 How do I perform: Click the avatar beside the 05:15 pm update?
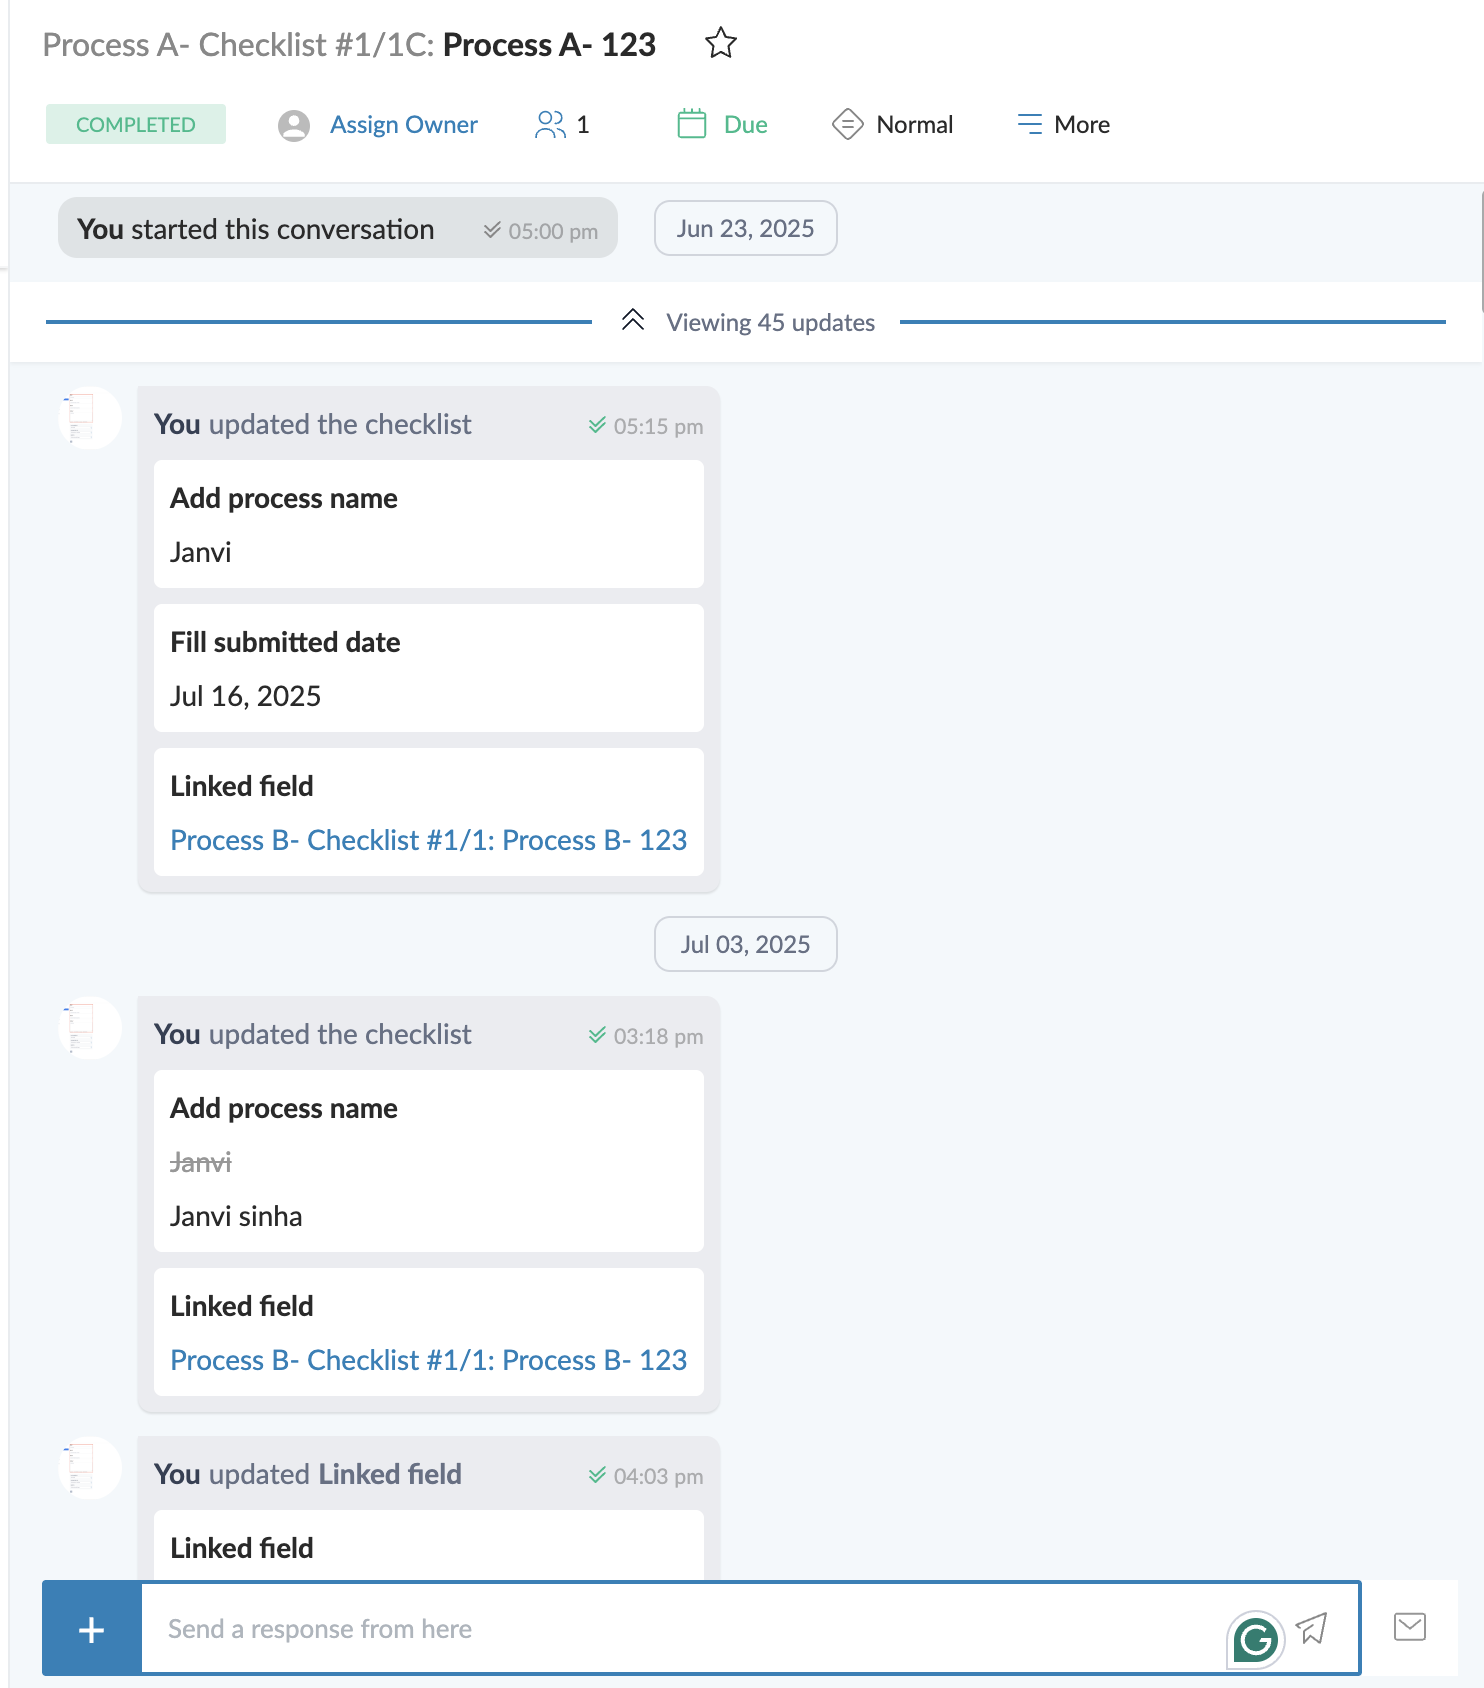[x=90, y=418]
